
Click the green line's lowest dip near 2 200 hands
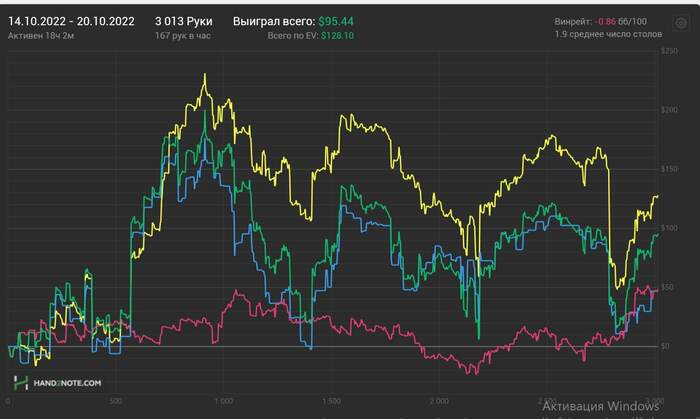[x=479, y=337]
